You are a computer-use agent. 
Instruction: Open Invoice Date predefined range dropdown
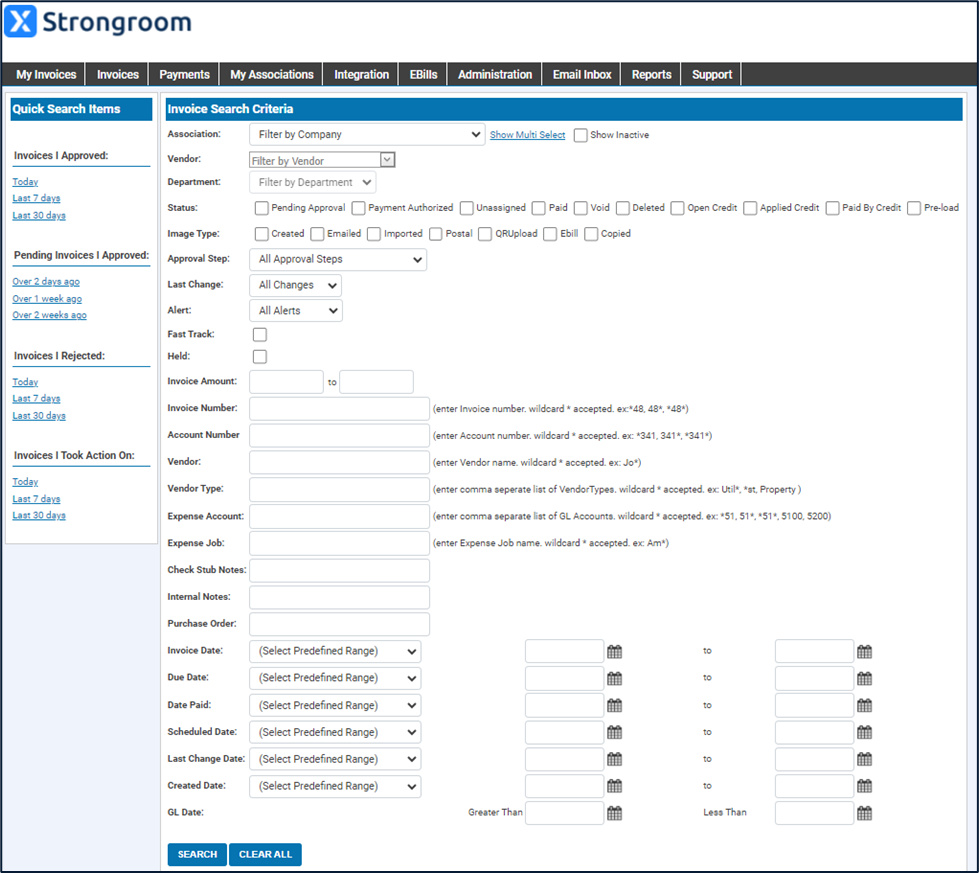pos(335,651)
